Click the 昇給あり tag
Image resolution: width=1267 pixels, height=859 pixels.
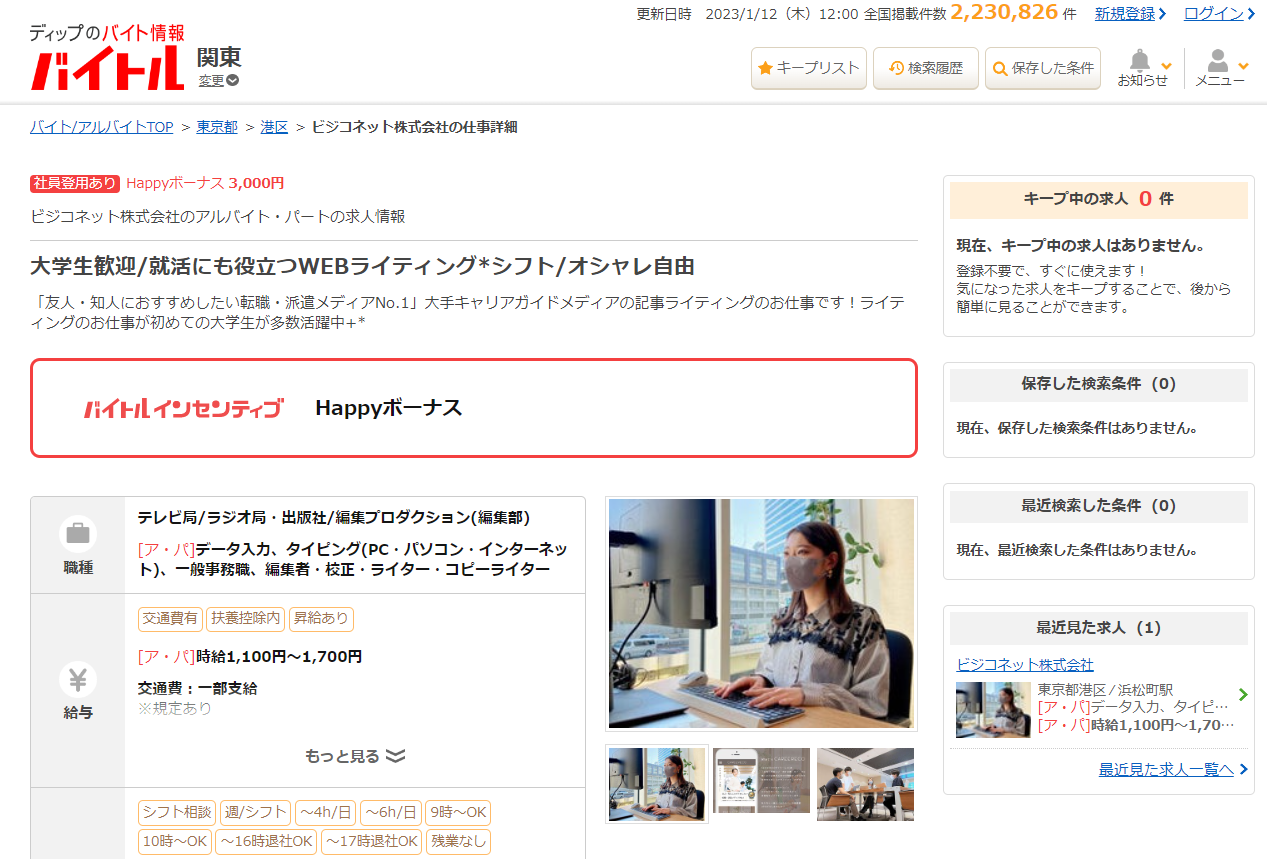(321, 619)
